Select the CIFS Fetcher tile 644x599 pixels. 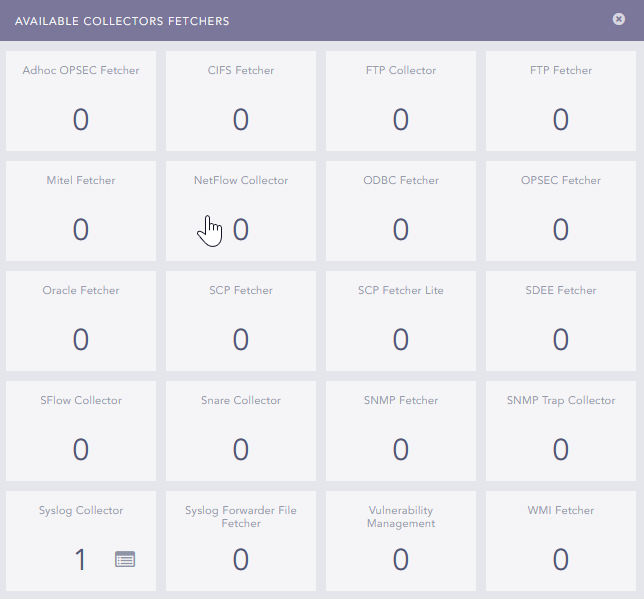coord(241,101)
